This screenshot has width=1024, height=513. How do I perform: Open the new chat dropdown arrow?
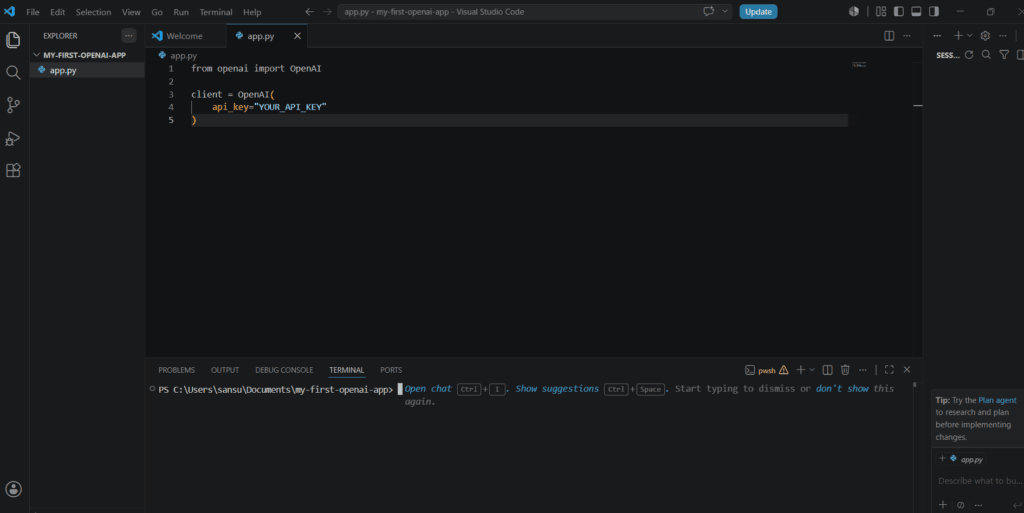click(x=970, y=36)
